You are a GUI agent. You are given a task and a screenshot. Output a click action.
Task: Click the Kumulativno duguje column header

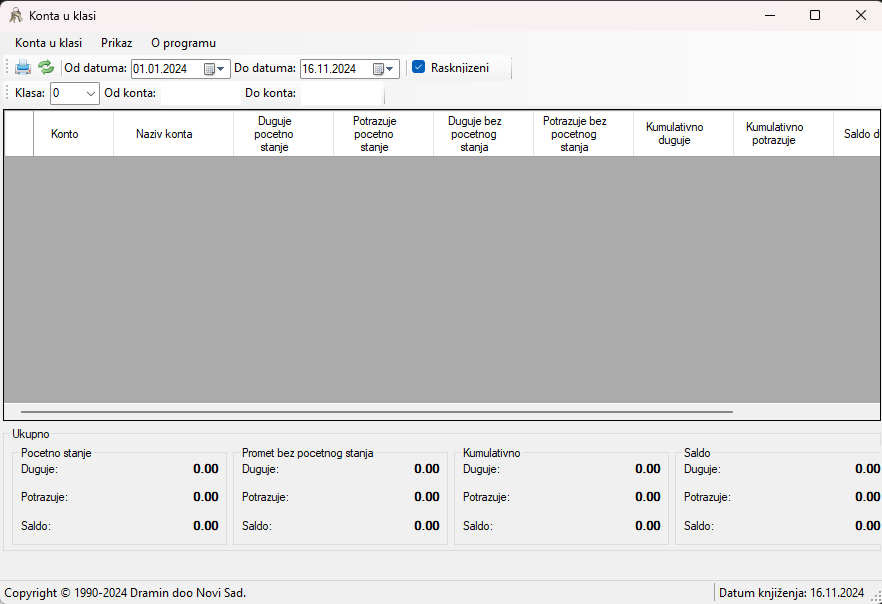click(x=683, y=134)
